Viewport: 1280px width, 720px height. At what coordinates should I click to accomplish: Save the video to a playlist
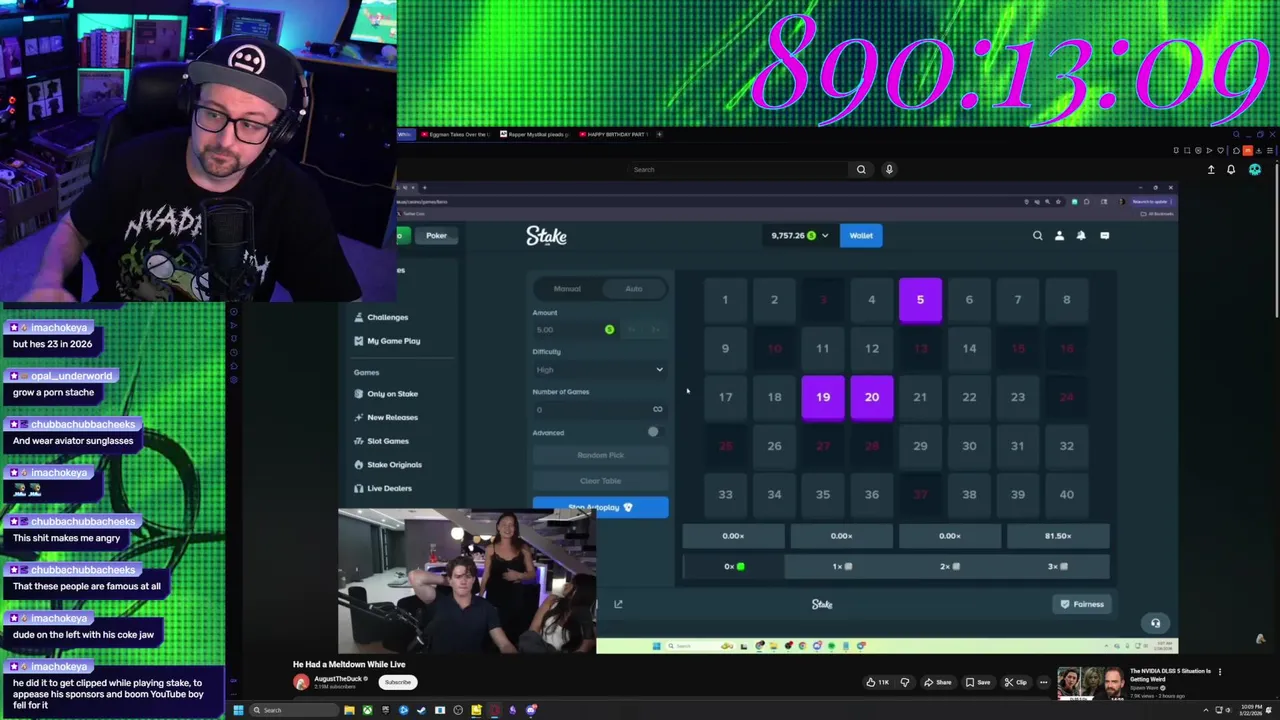tap(977, 682)
